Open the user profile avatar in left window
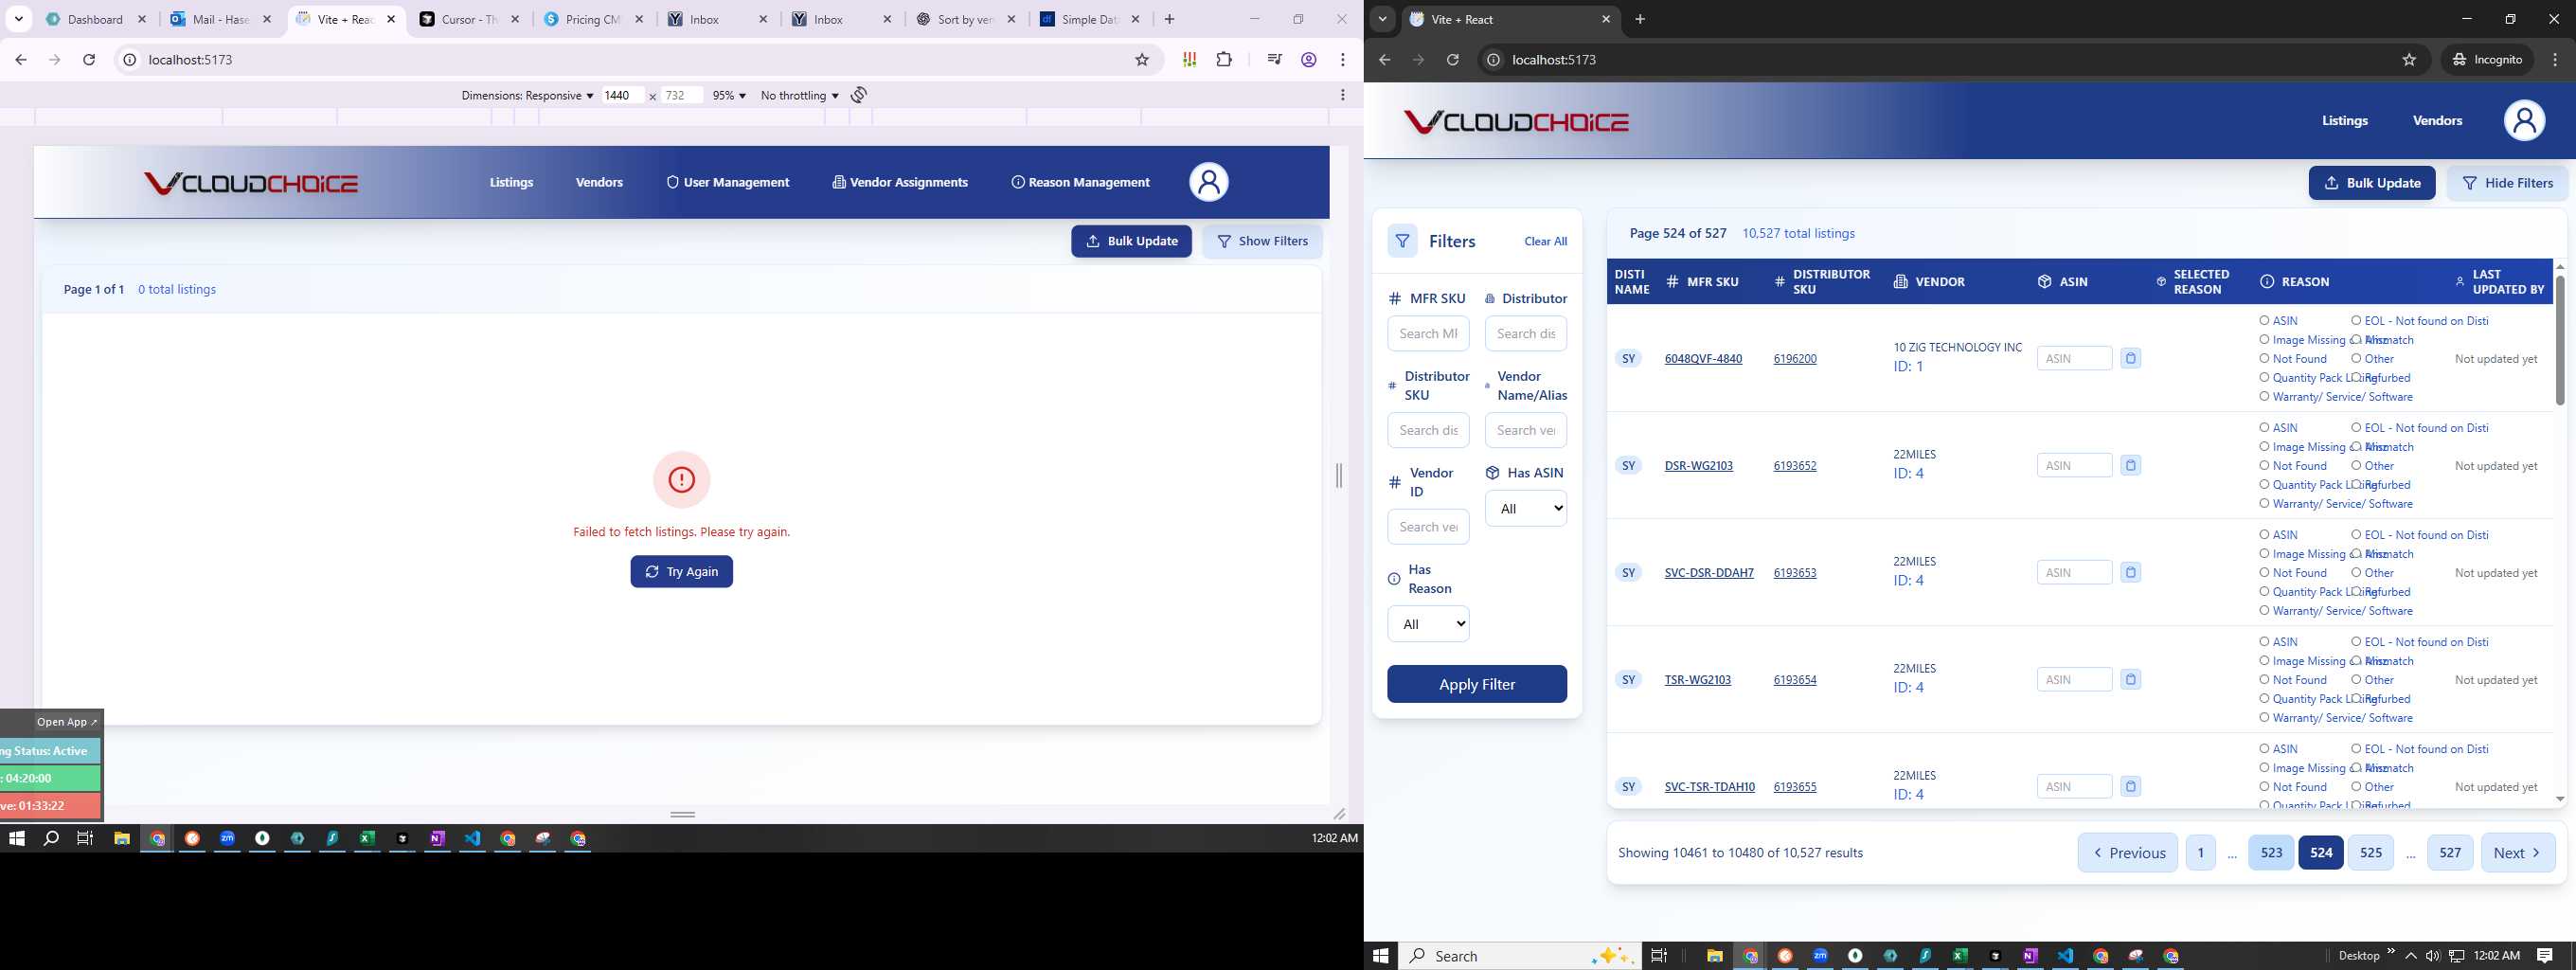 click(1208, 182)
